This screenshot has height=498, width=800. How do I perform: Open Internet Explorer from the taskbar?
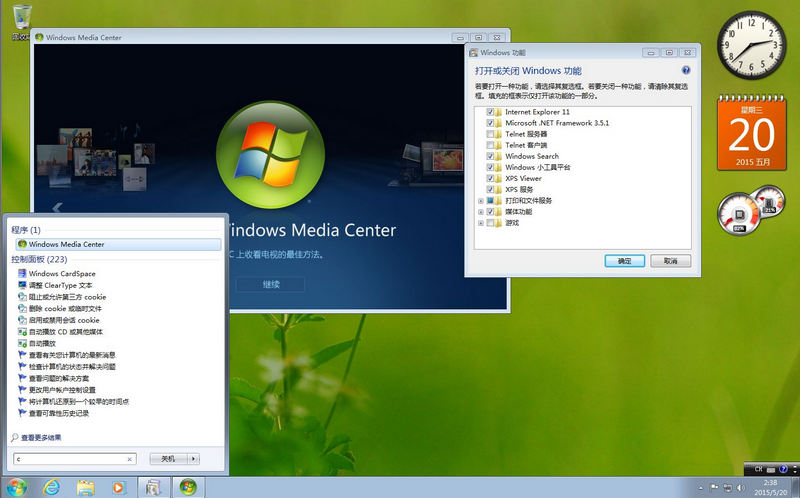52,487
